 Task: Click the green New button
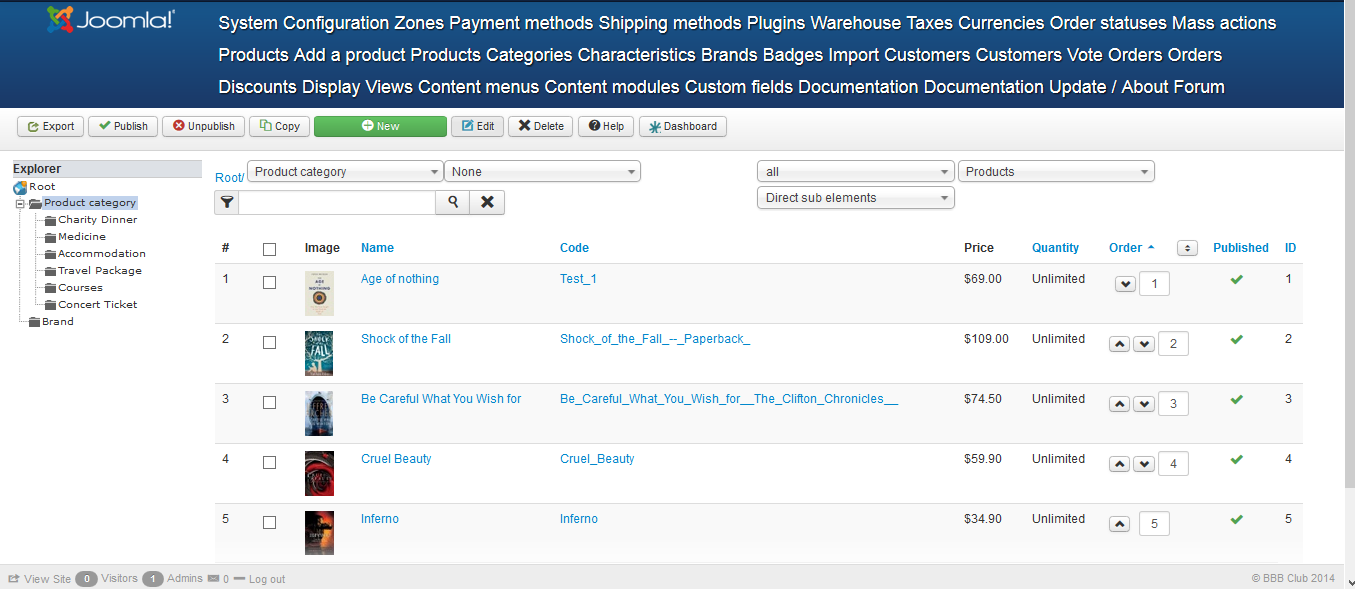pyautogui.click(x=380, y=127)
